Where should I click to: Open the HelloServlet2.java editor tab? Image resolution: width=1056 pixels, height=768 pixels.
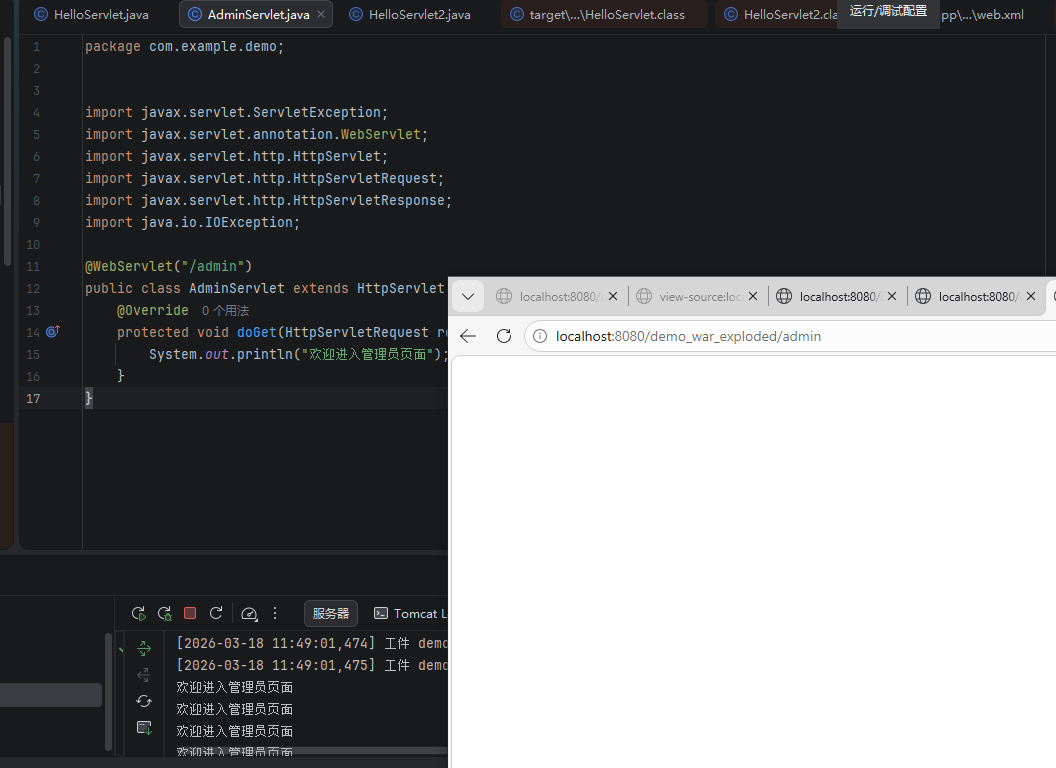tap(410, 14)
